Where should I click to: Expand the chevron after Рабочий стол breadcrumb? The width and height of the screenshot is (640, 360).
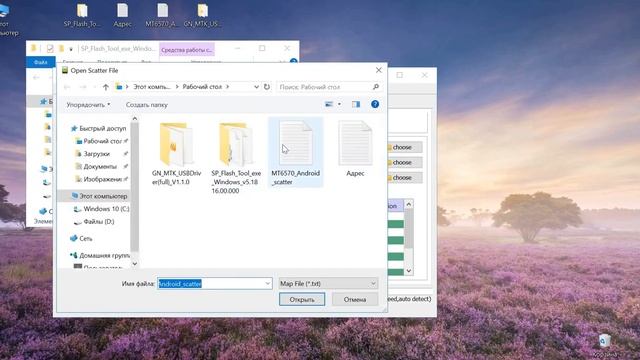tap(227, 87)
